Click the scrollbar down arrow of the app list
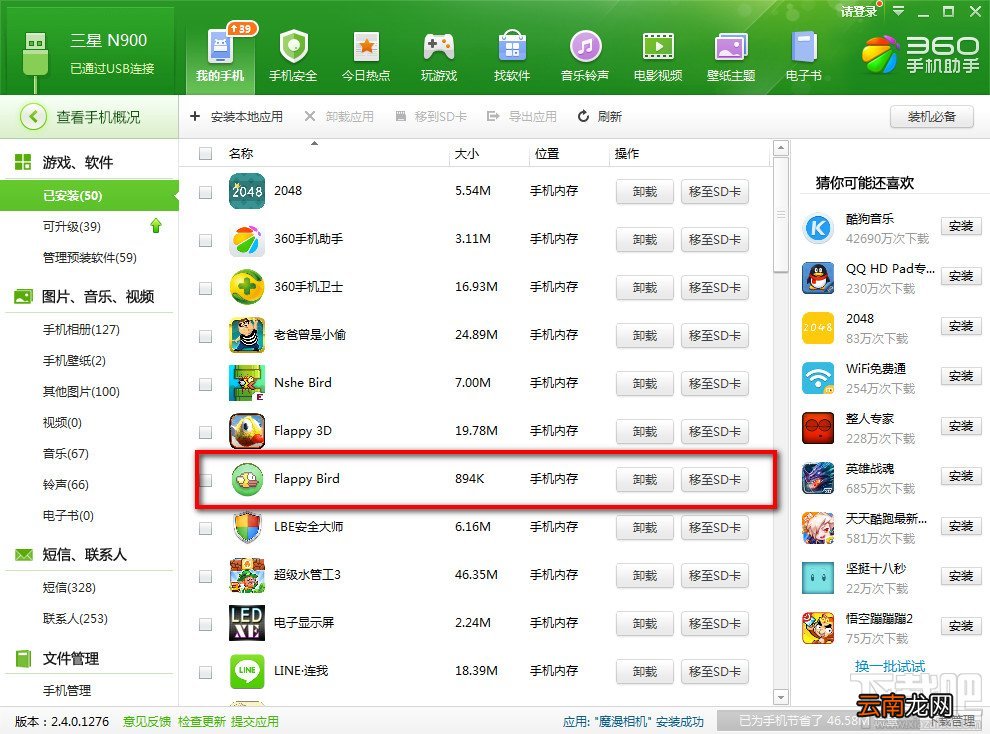Image resolution: width=990 pixels, height=734 pixels. [781, 697]
